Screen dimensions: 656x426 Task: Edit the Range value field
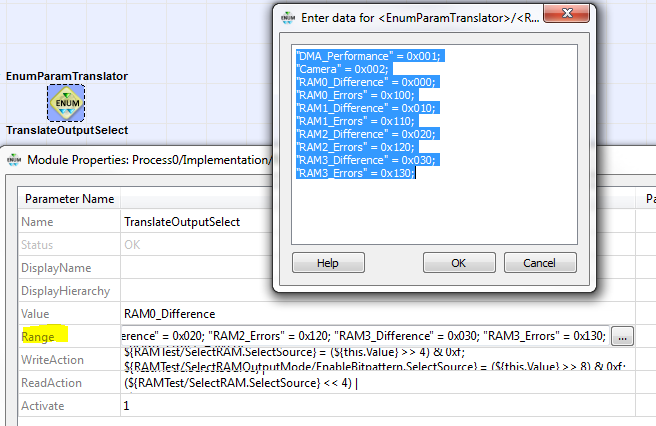pyautogui.click(x=365, y=336)
